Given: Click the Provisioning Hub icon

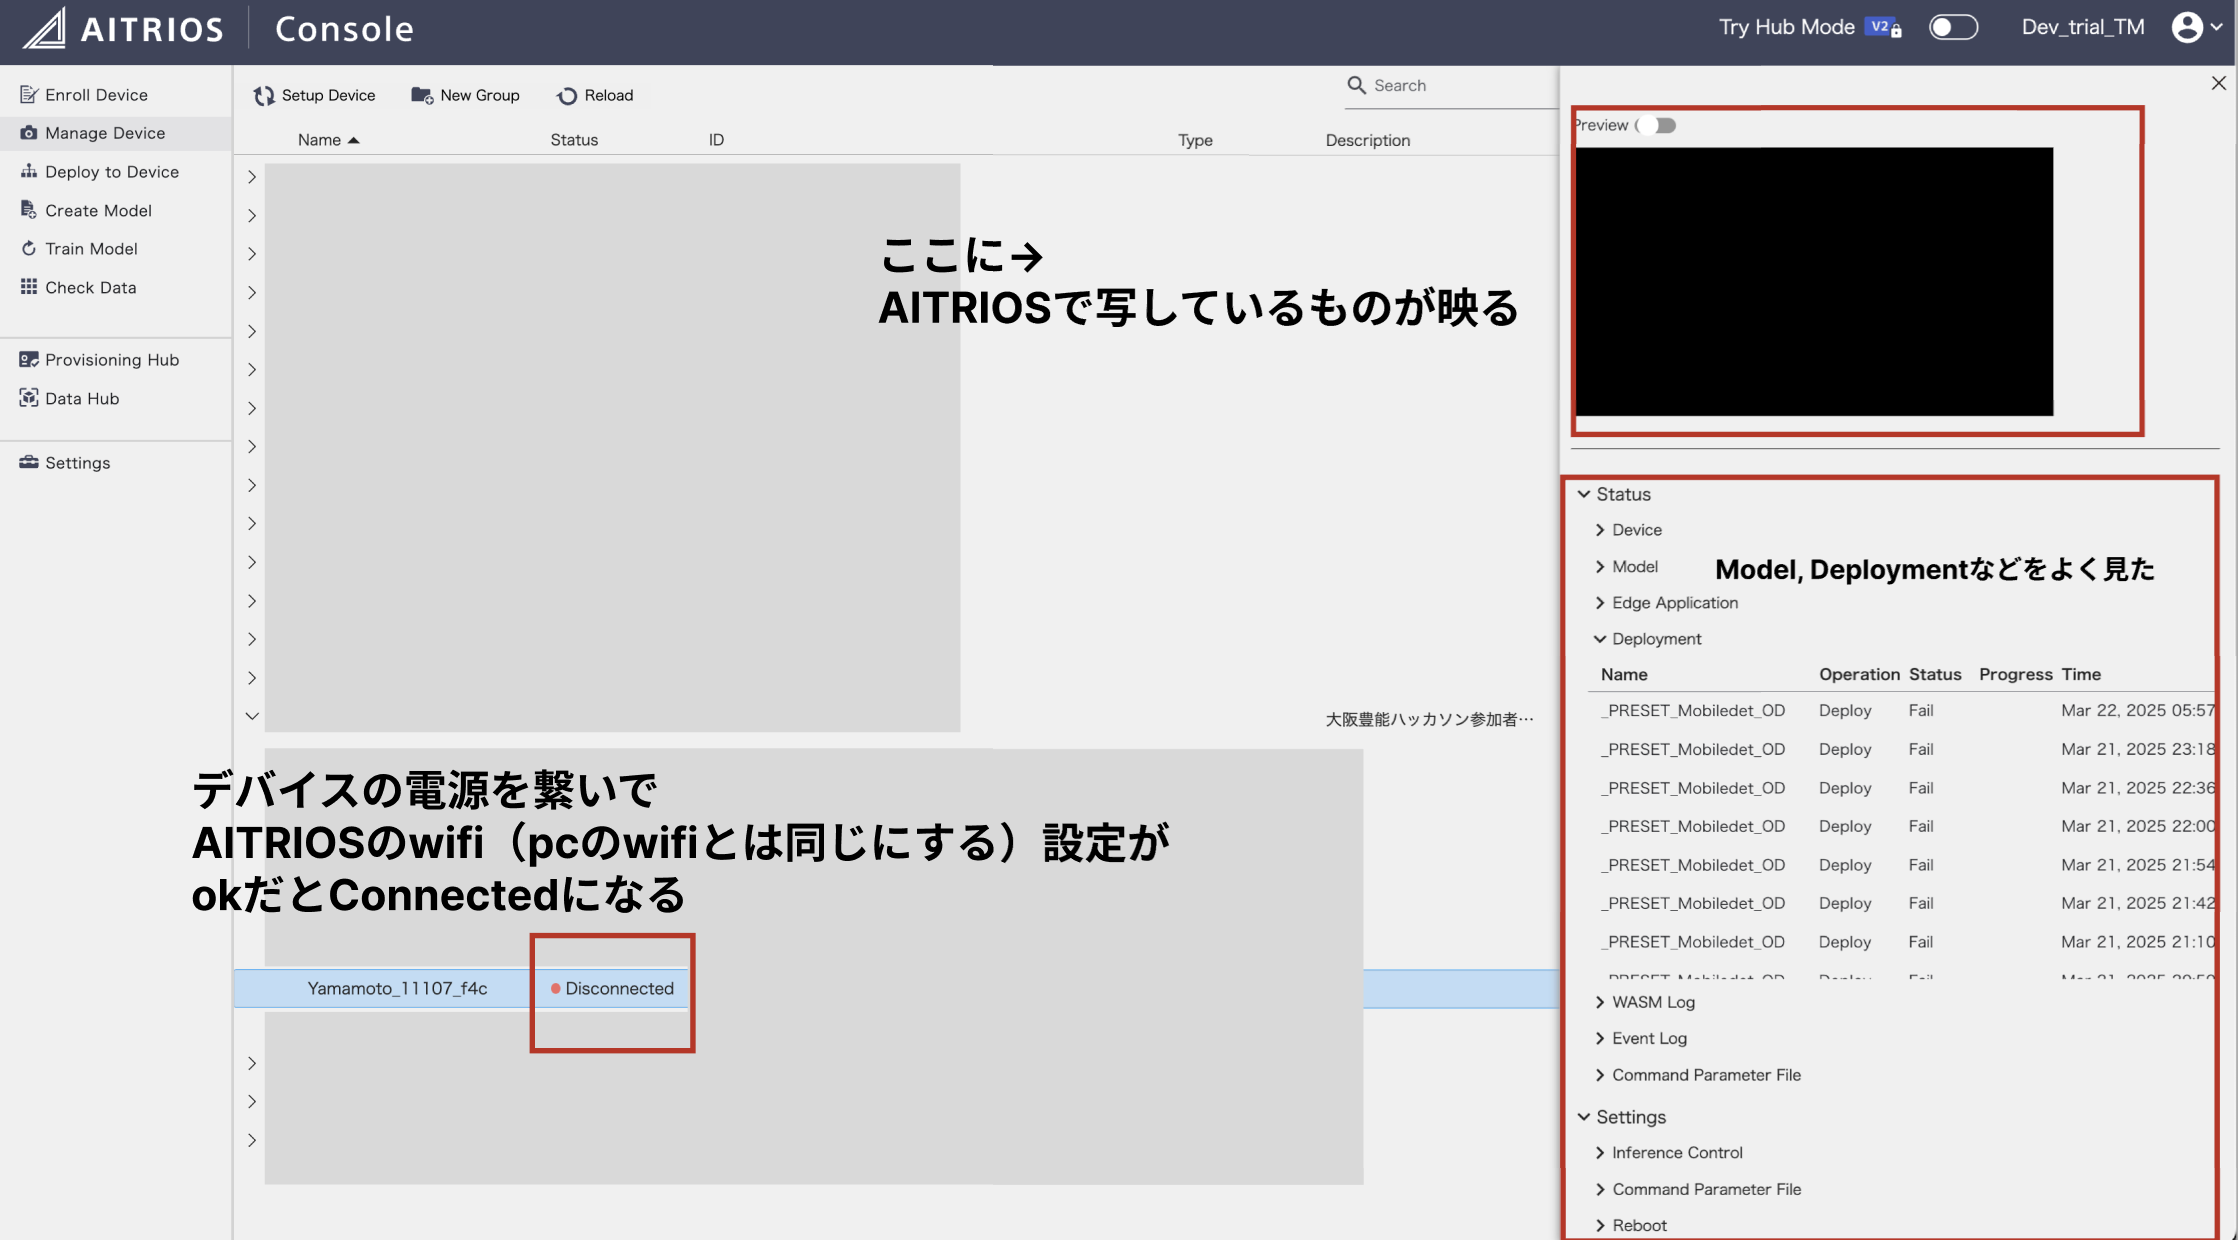Looking at the screenshot, I should coord(29,360).
